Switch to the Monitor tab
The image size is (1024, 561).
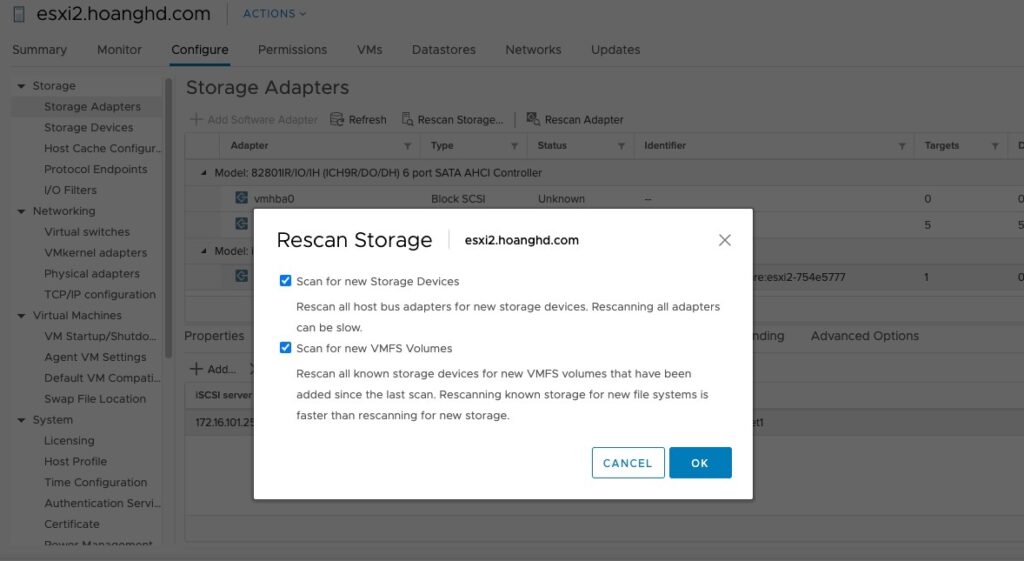[119, 50]
